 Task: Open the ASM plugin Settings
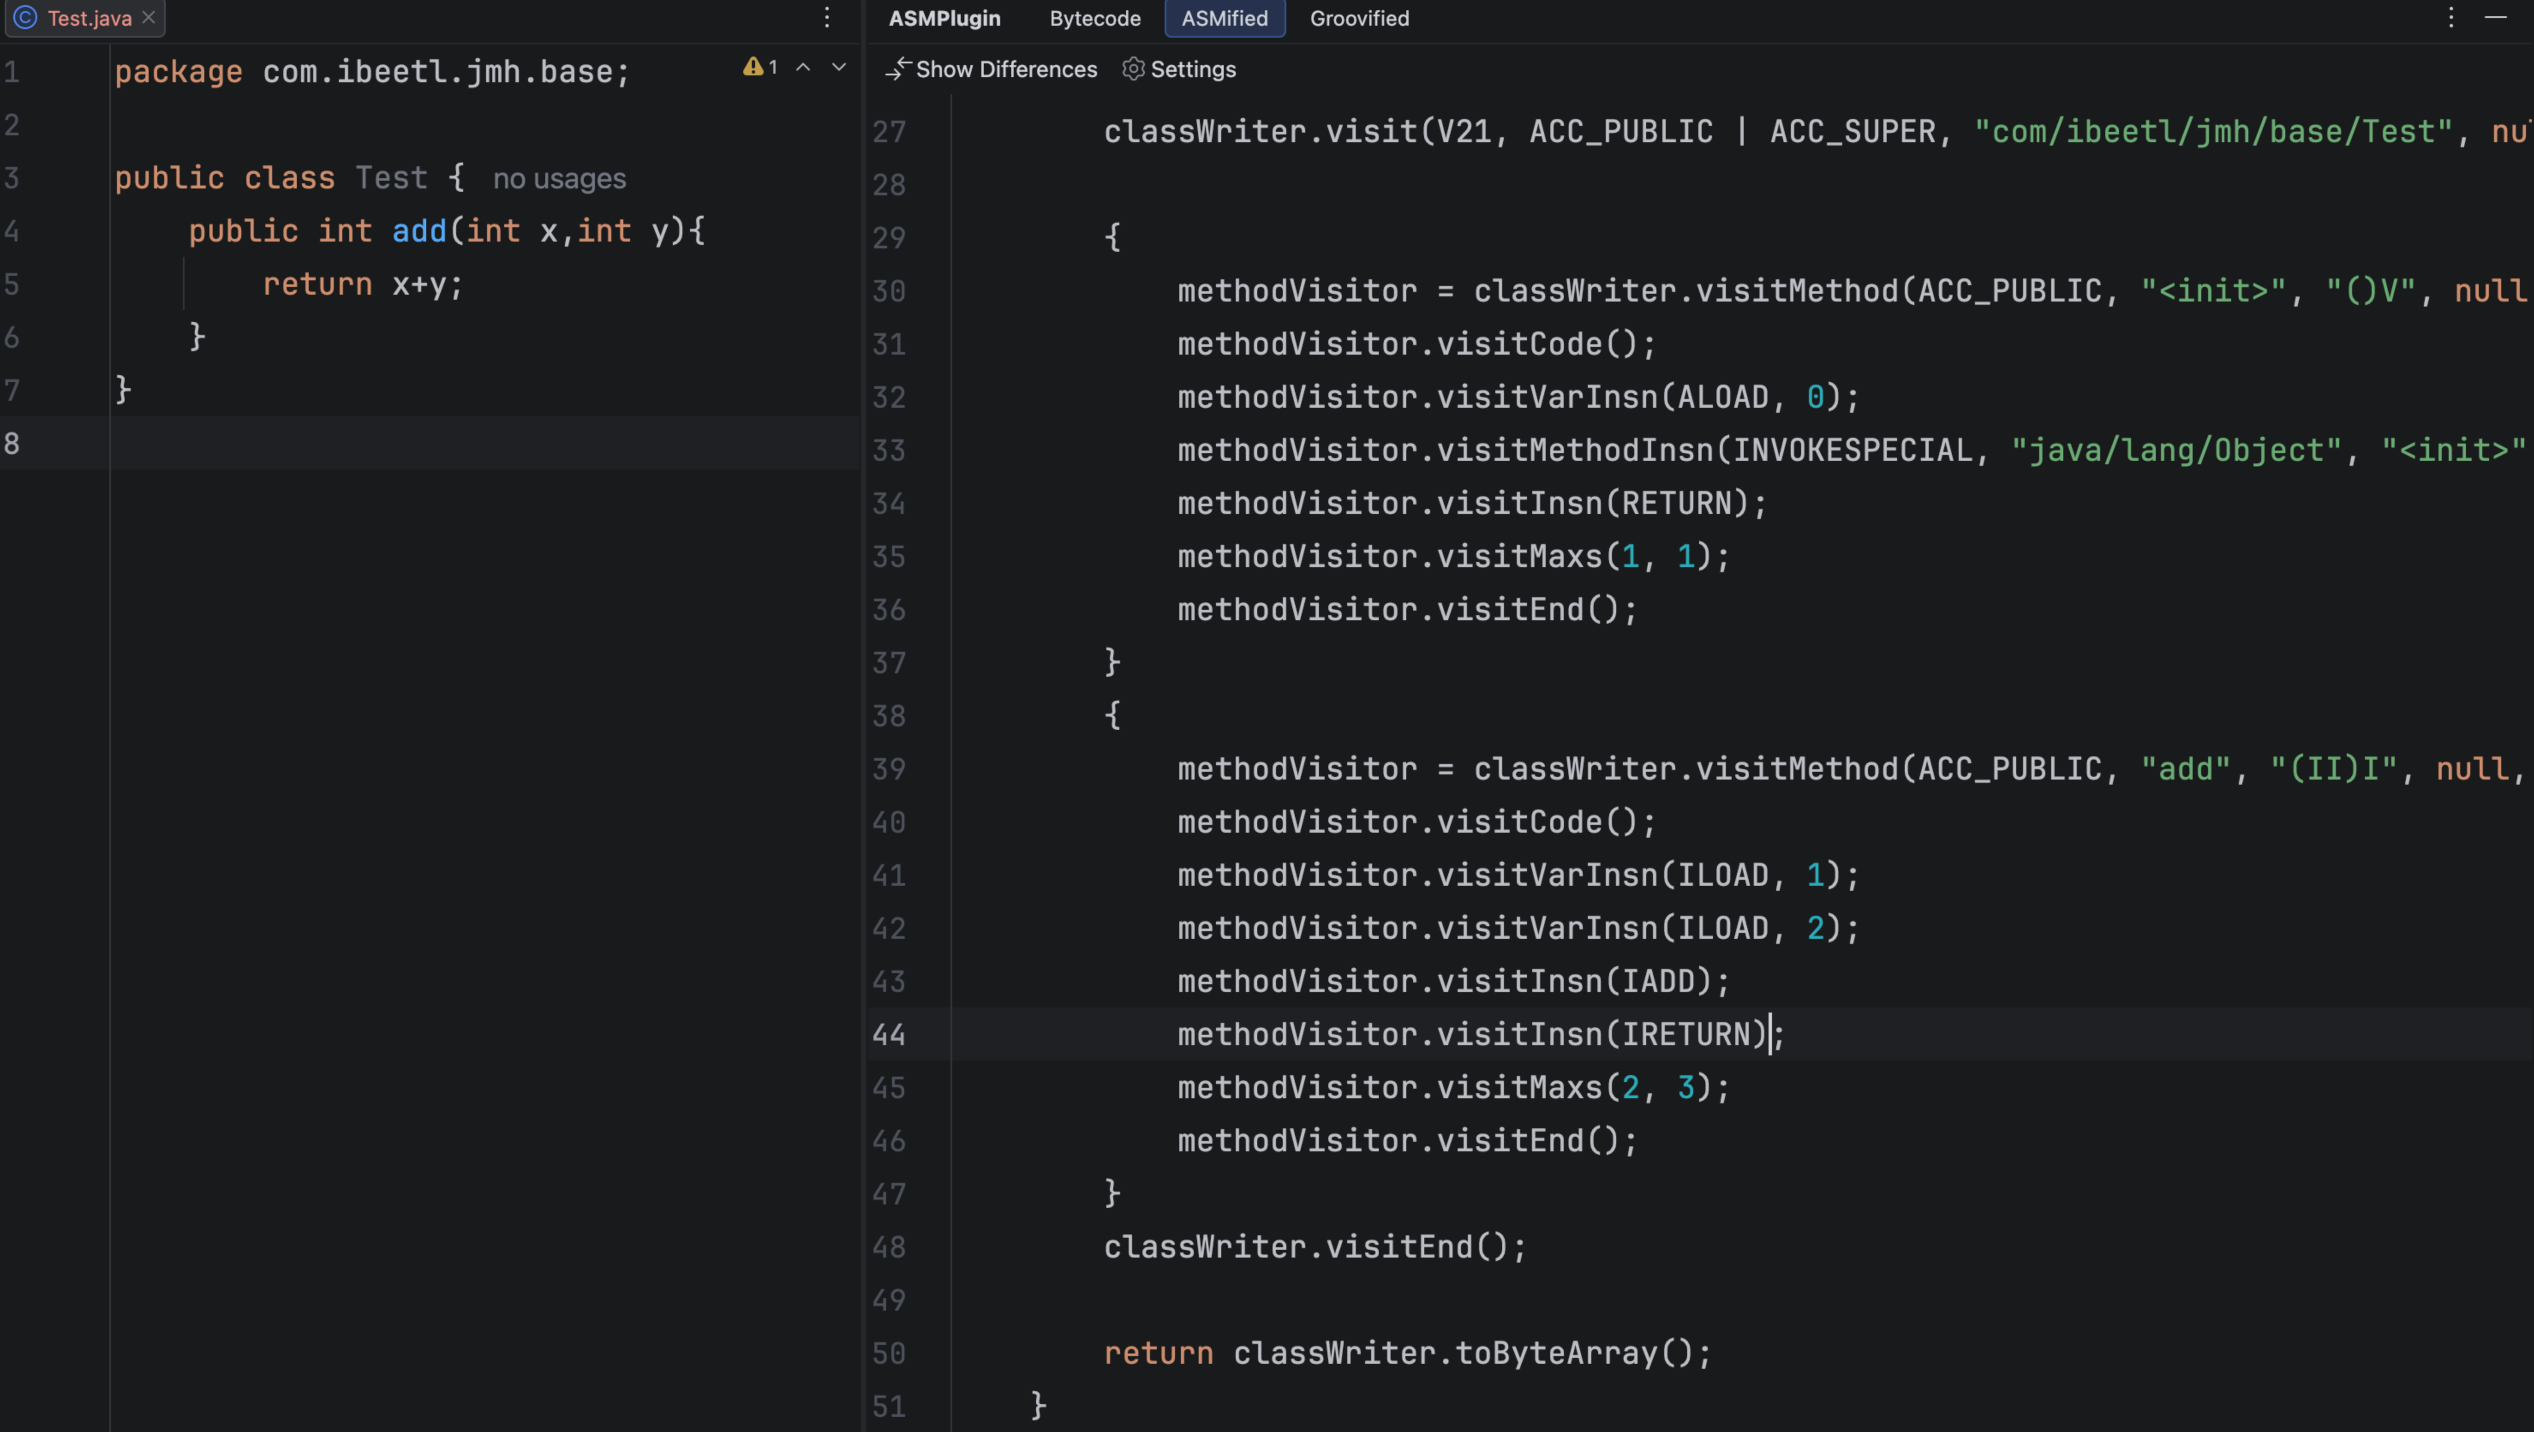(x=1179, y=69)
